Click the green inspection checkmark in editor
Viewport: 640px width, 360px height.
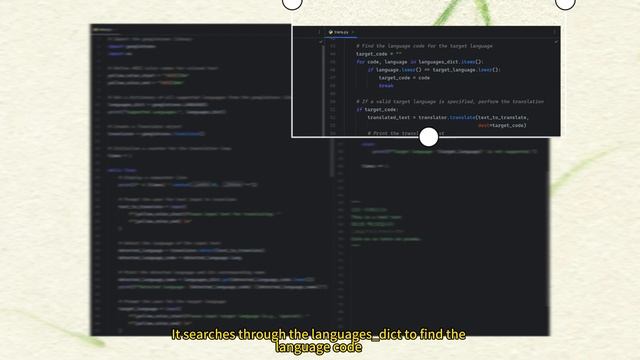click(x=556, y=42)
